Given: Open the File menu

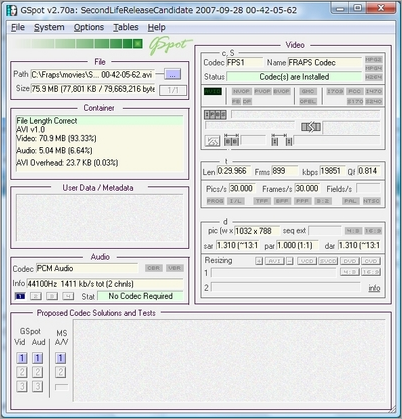Looking at the screenshot, I should [18, 27].
